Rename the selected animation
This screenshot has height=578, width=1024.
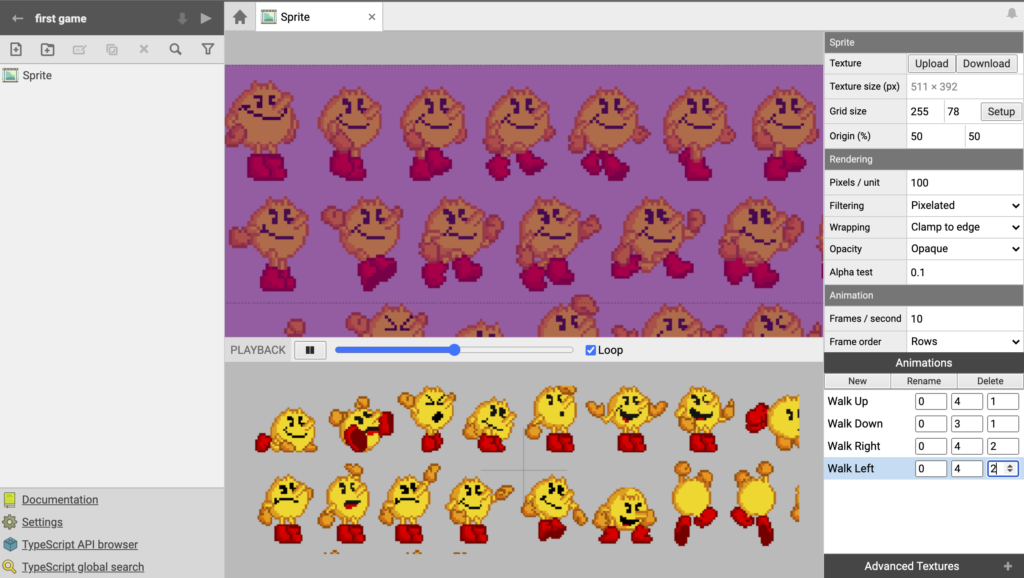tap(923, 381)
